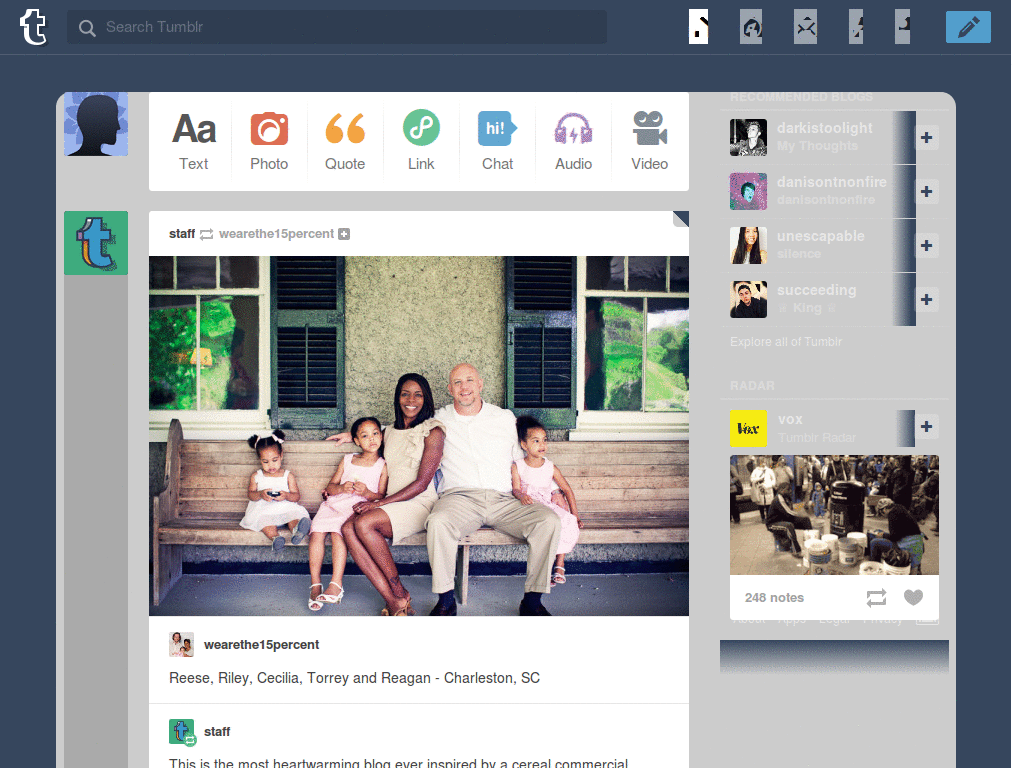This screenshot has width=1024, height=768.
Task: Like the Radar post with heart icon
Action: click(x=913, y=598)
